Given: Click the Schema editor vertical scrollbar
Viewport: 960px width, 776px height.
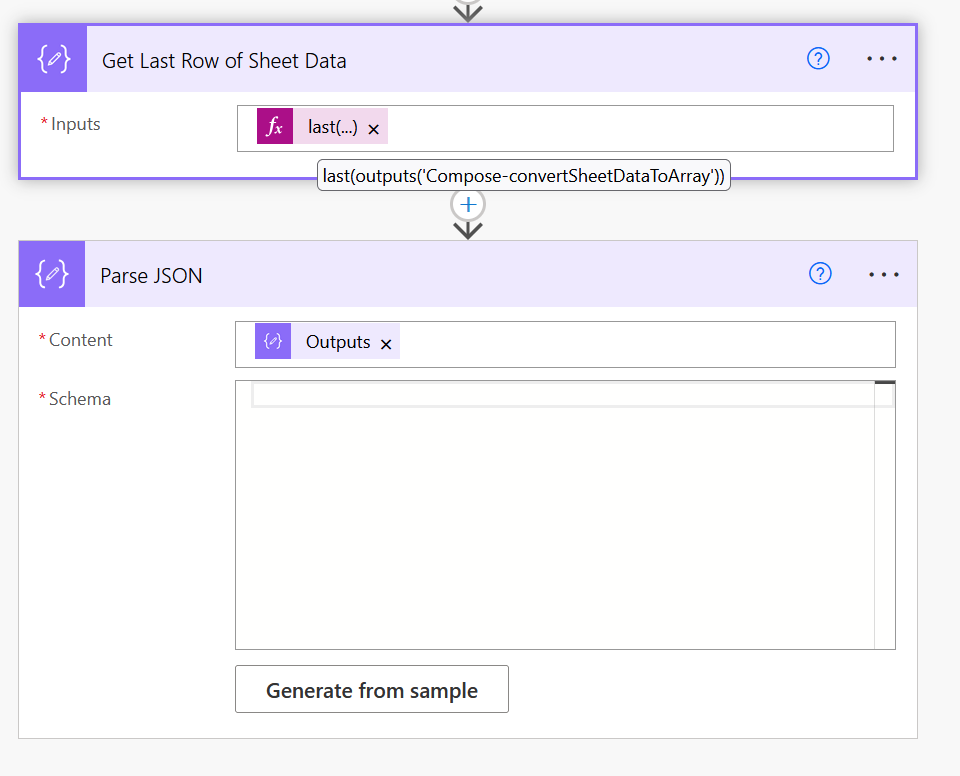Looking at the screenshot, I should pyautogui.click(x=884, y=520).
